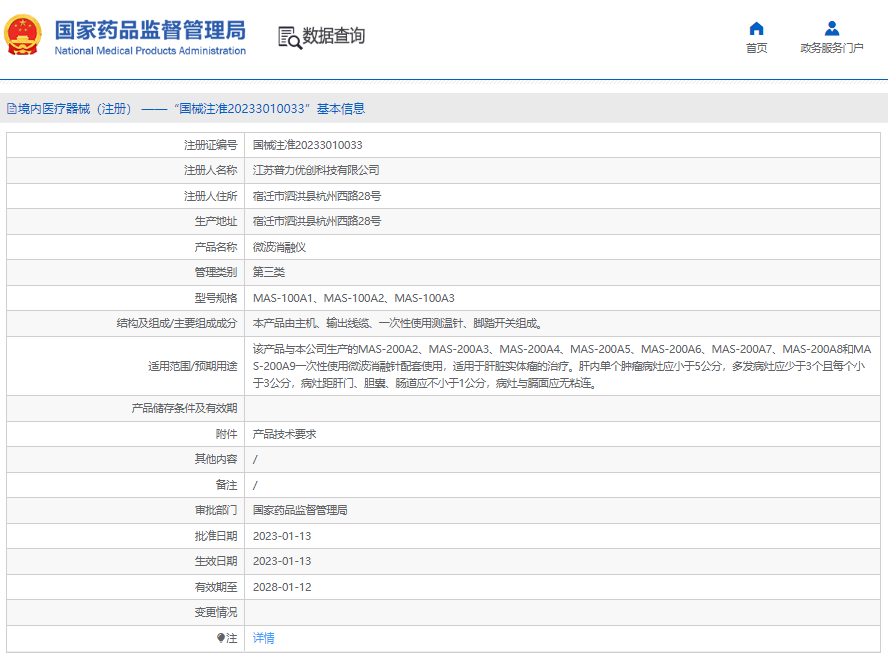Screen dimensions: 888x659
Task: Click the 政务服务门户 label
Action: pyautogui.click(x=831, y=48)
